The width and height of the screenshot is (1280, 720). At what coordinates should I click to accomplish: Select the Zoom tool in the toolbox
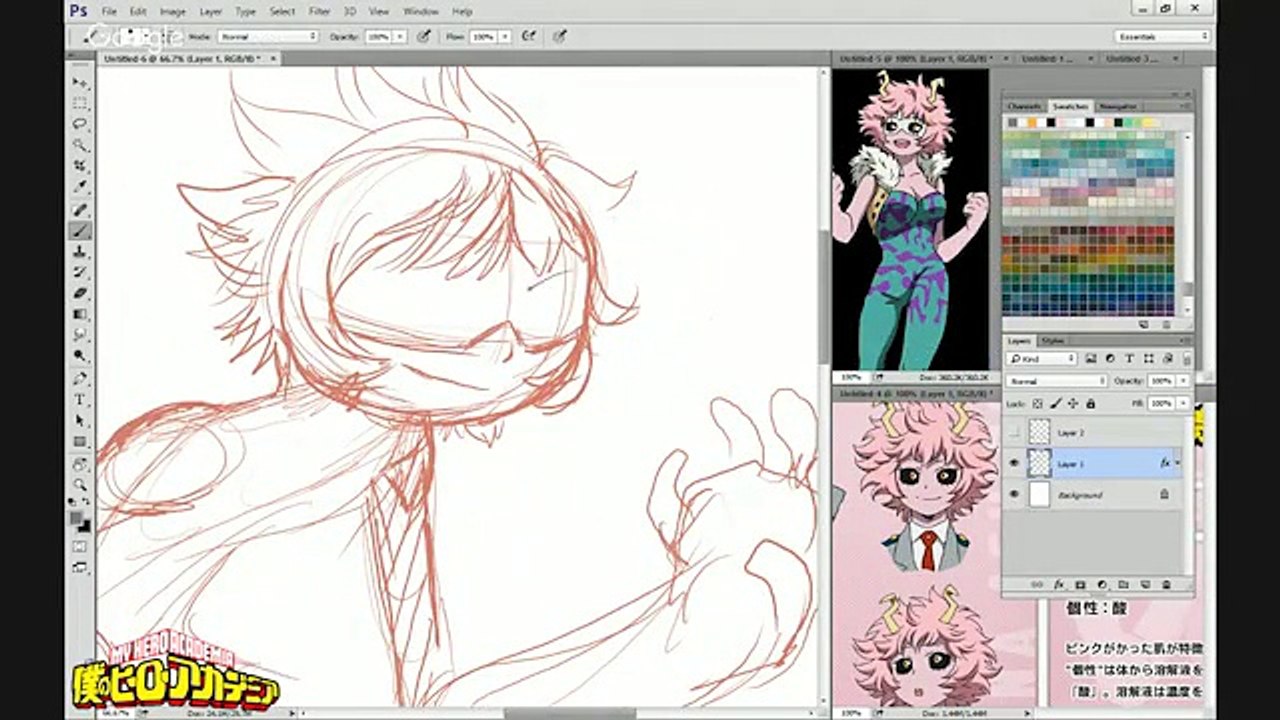[x=80, y=484]
